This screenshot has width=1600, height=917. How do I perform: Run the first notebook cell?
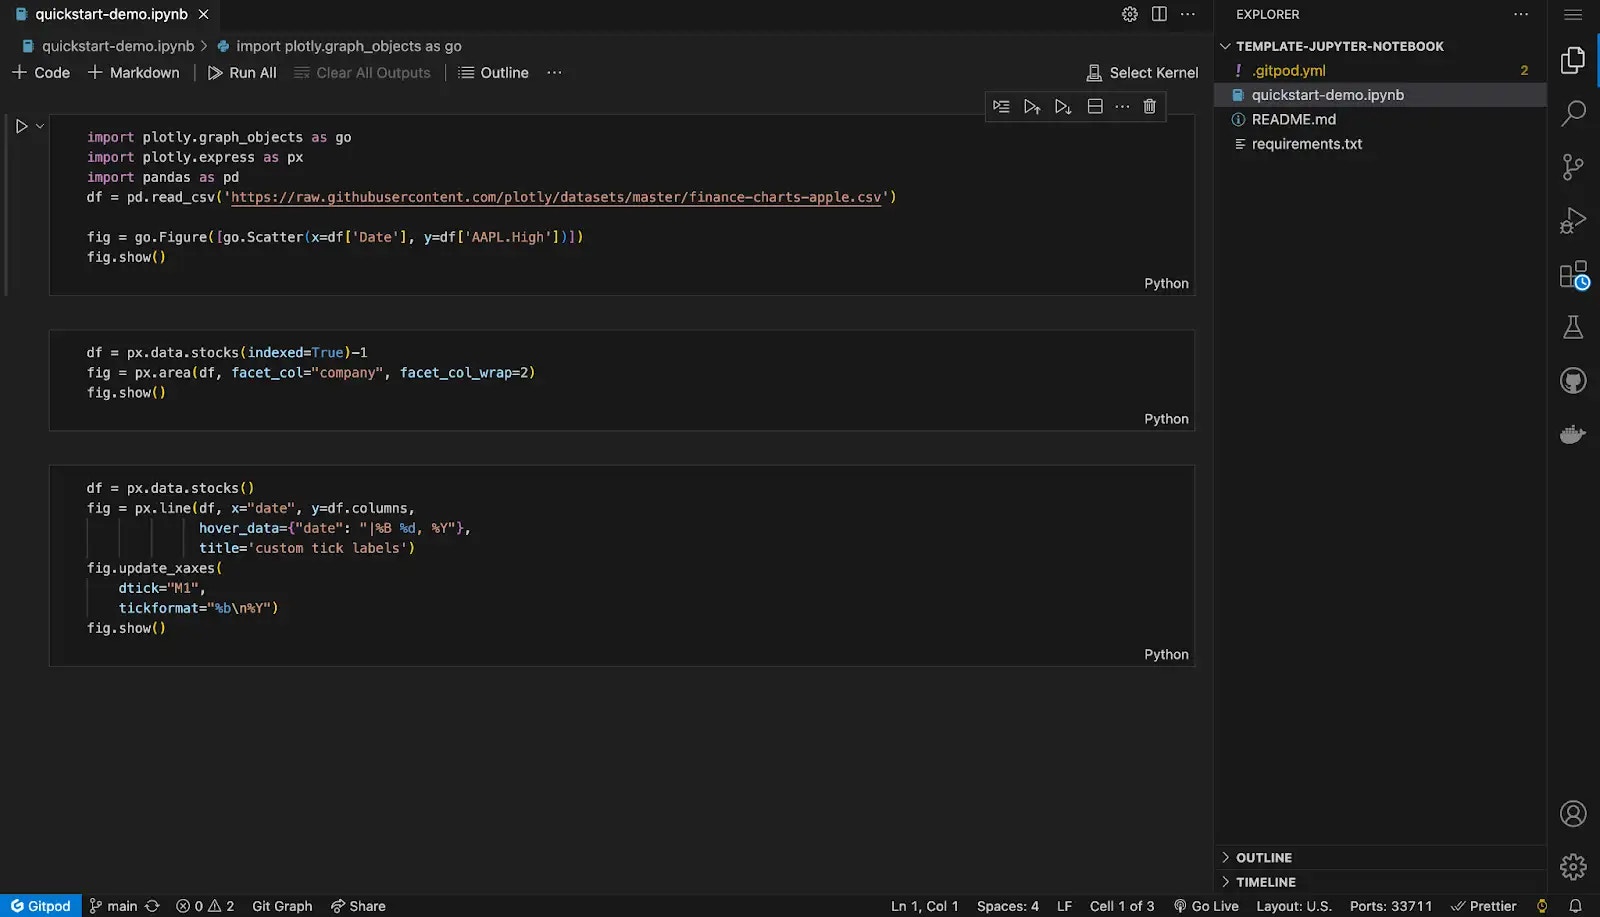[x=21, y=126]
